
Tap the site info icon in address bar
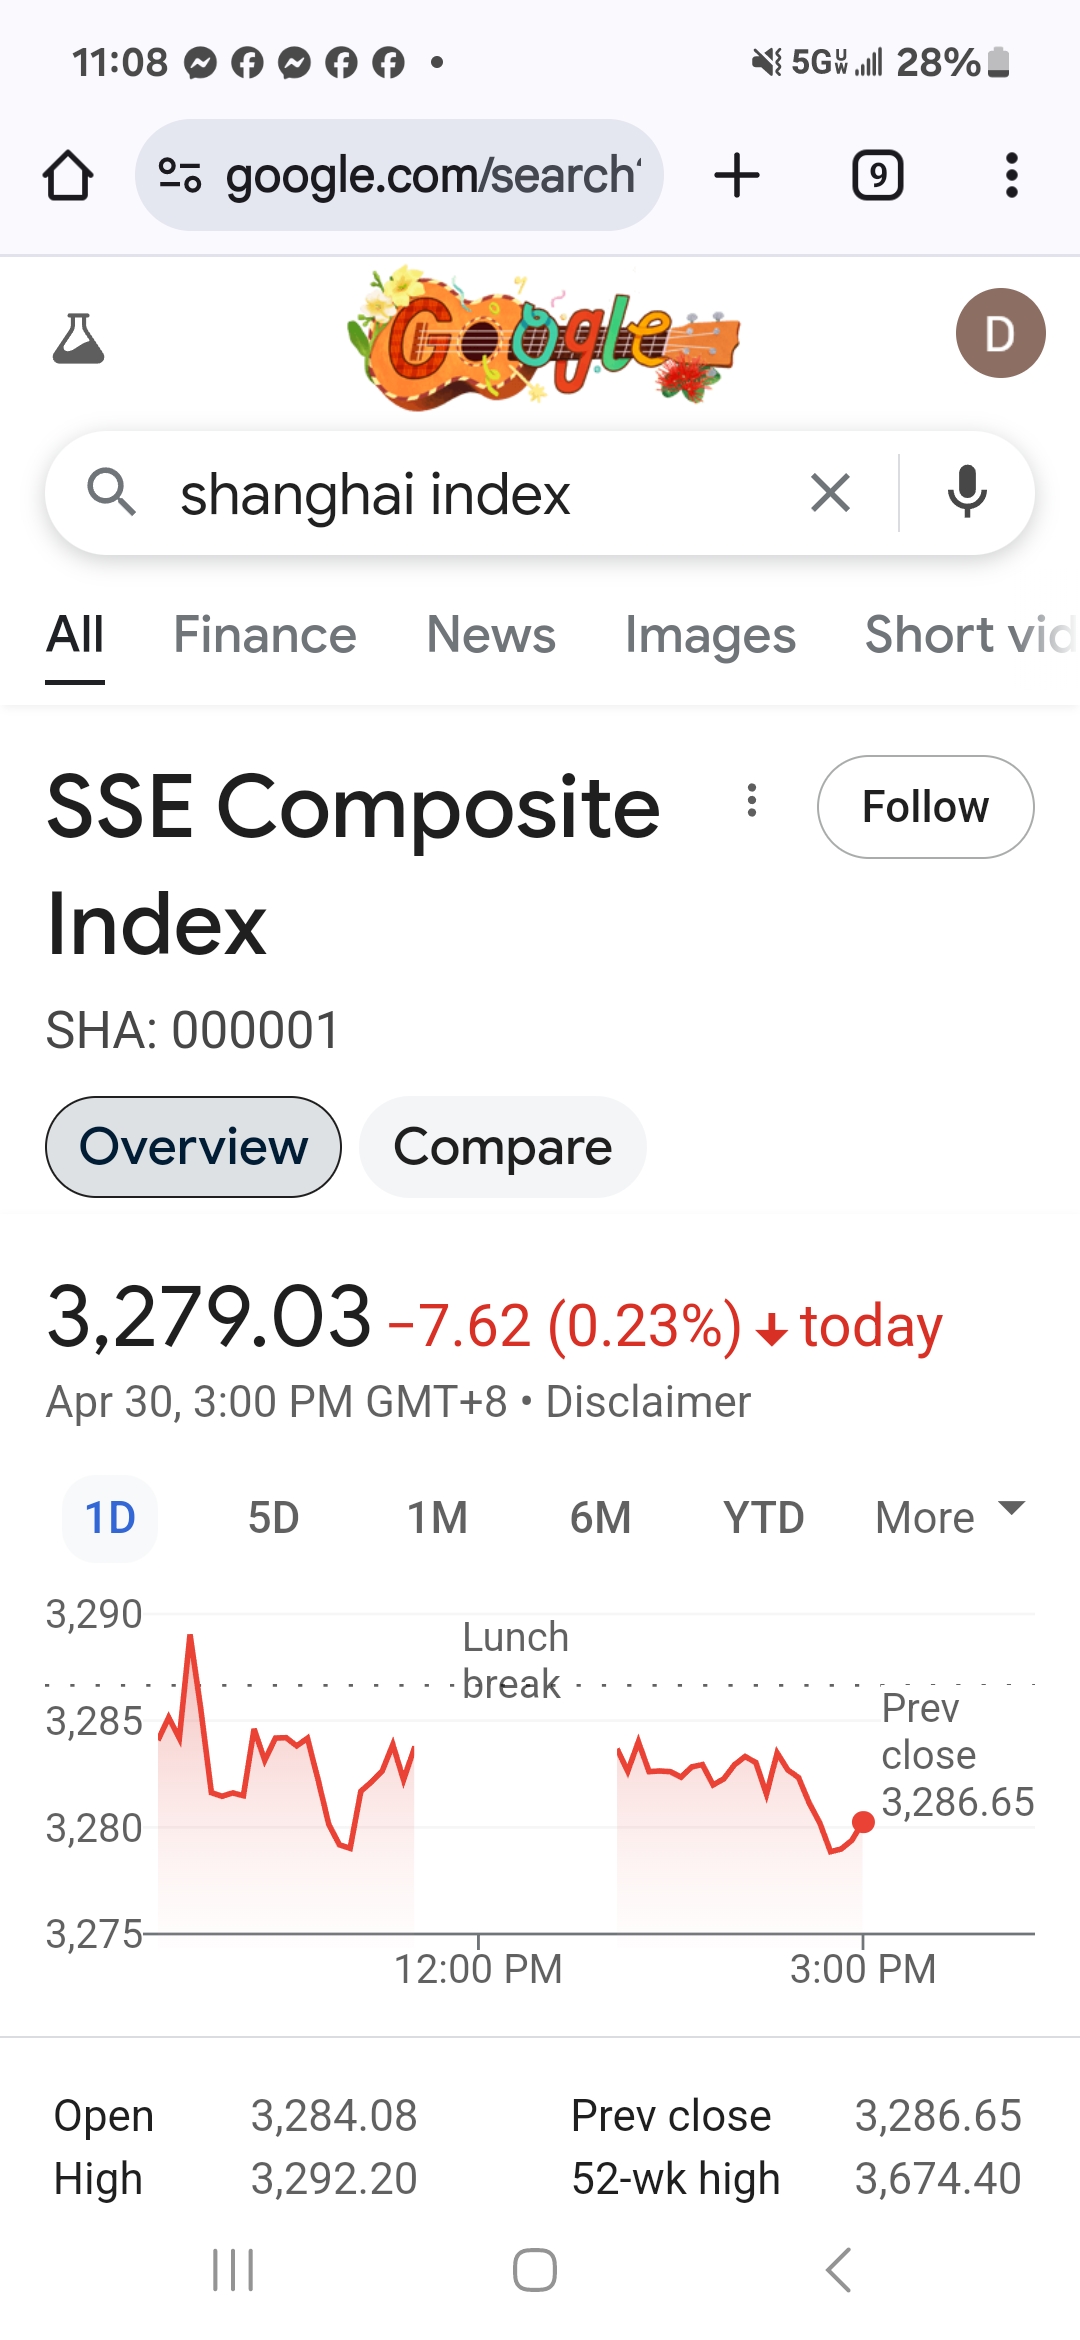coord(180,176)
